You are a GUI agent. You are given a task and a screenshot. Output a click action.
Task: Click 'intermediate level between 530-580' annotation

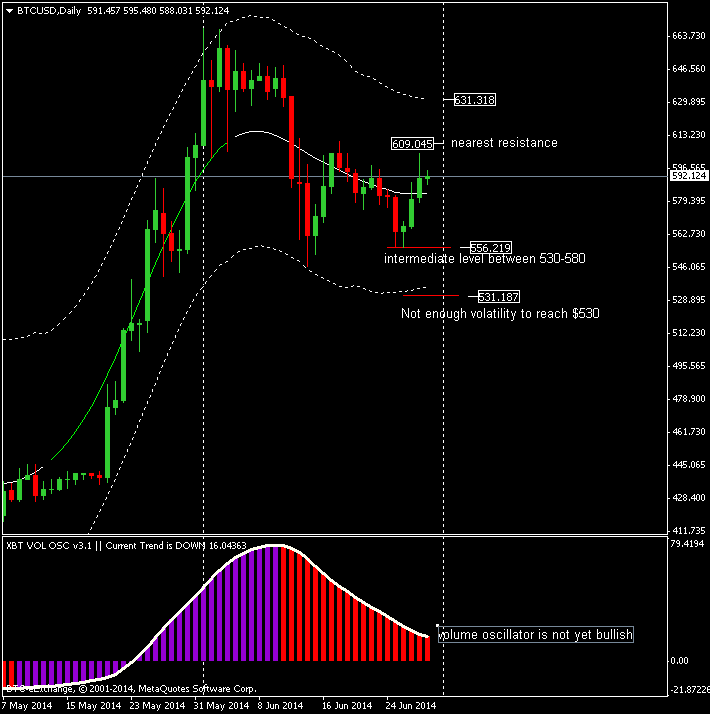(x=484, y=259)
